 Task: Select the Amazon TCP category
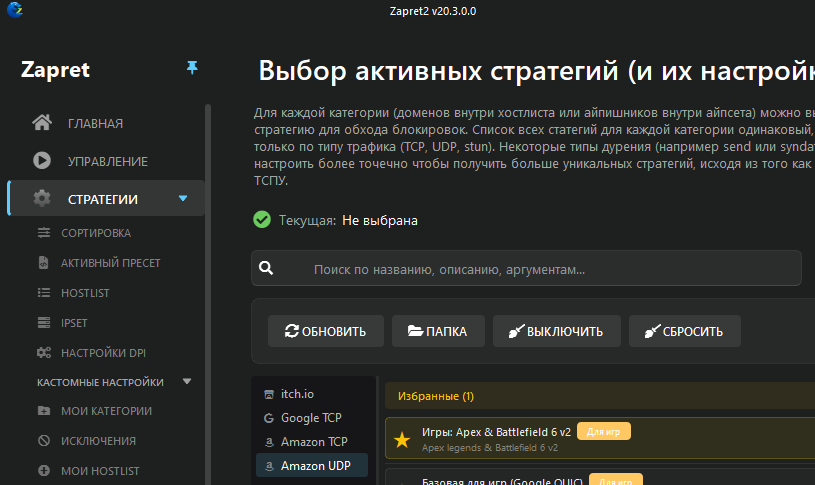click(x=312, y=442)
